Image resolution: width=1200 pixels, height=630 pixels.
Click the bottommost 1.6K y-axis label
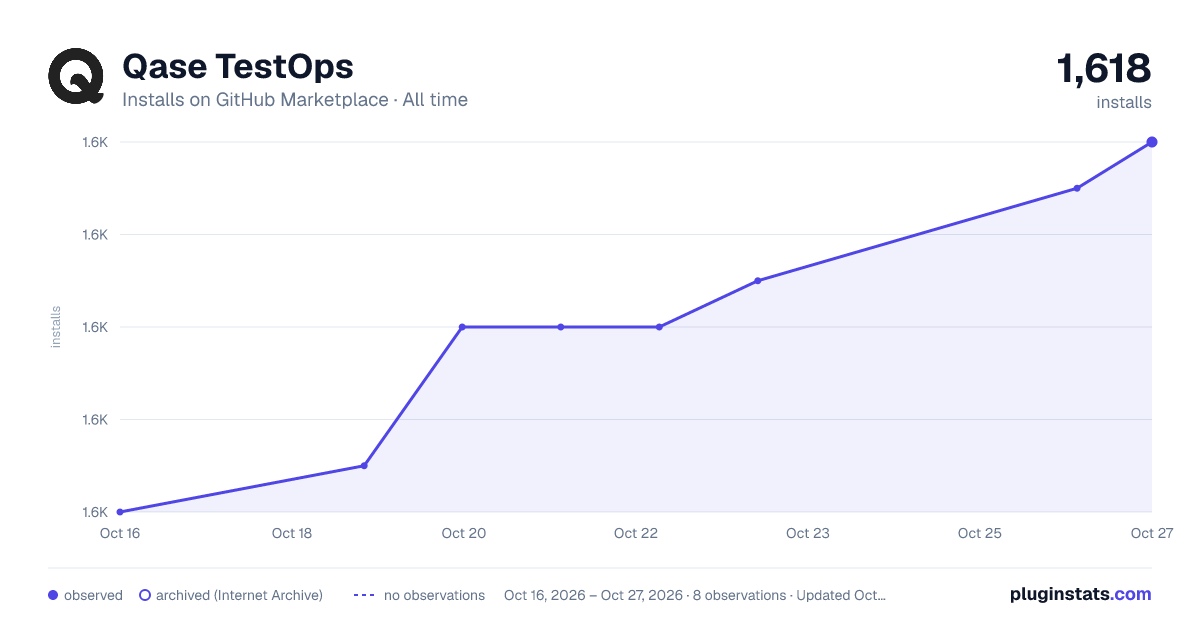click(x=95, y=512)
